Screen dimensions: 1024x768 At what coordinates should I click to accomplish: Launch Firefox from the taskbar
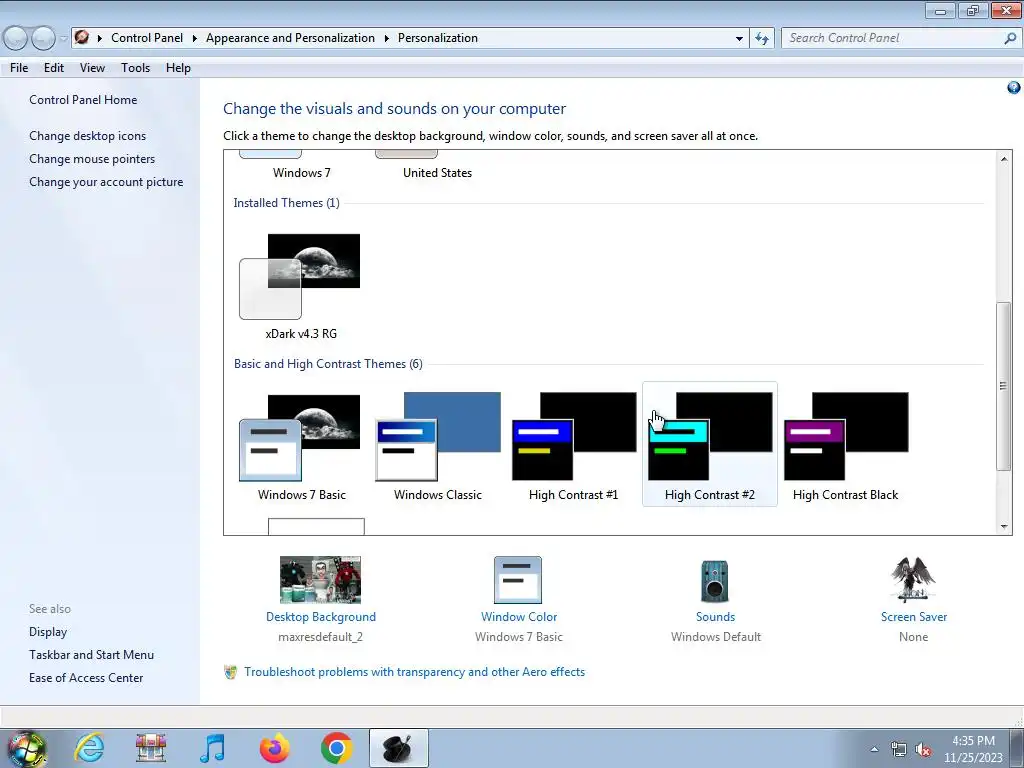tap(274, 748)
